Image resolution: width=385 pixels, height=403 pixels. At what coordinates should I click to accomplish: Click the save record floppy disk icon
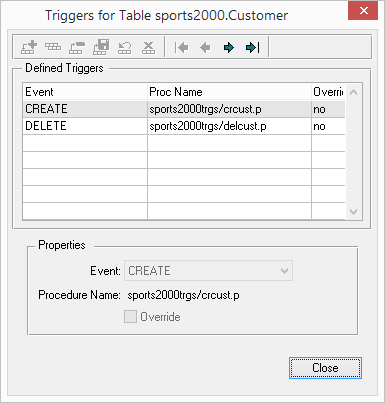[101, 47]
